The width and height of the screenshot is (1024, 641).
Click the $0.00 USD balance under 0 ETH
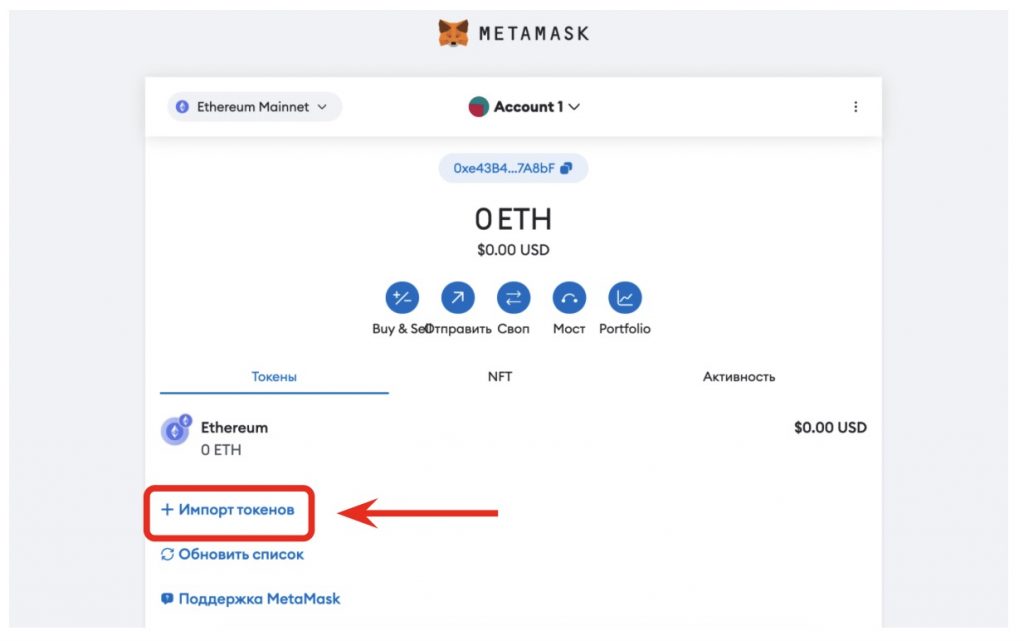coord(513,250)
